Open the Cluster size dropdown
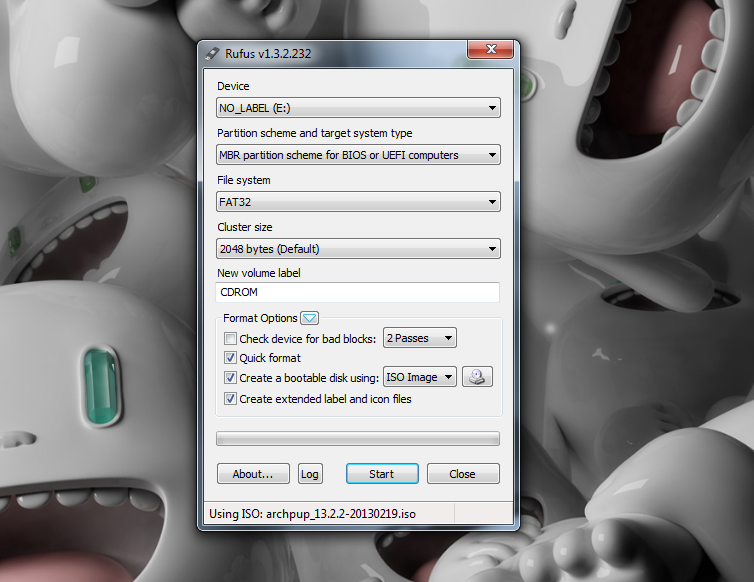 point(358,249)
